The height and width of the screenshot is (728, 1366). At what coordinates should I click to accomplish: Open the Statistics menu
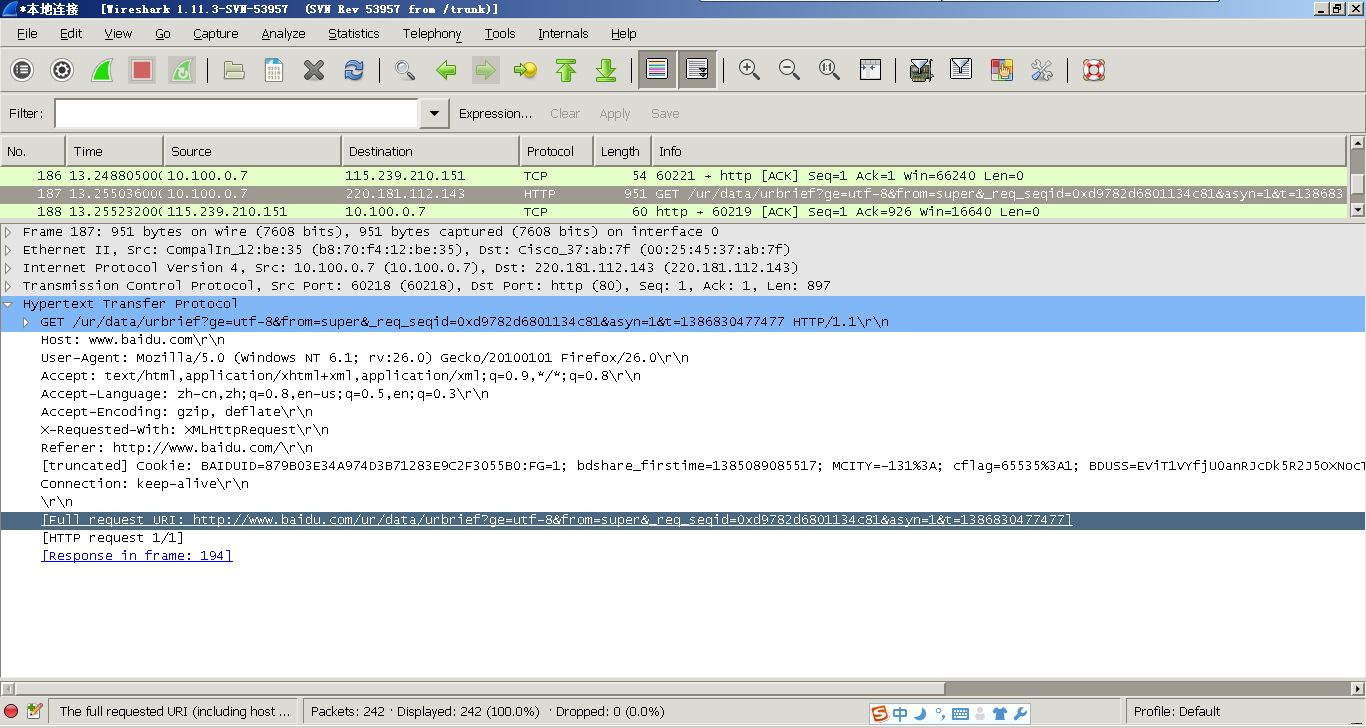[x=353, y=33]
